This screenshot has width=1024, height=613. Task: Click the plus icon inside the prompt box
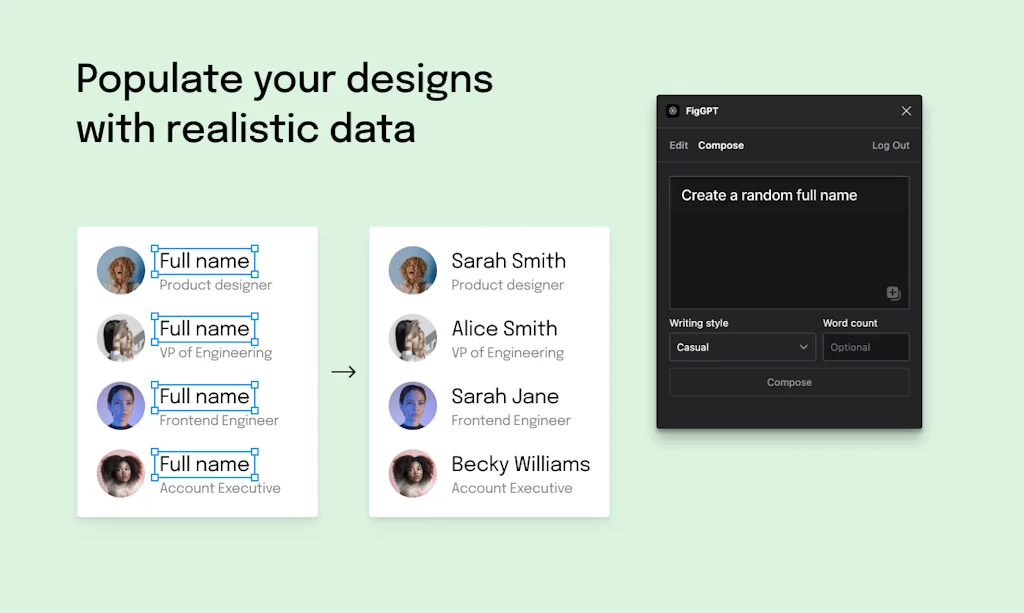coord(892,293)
